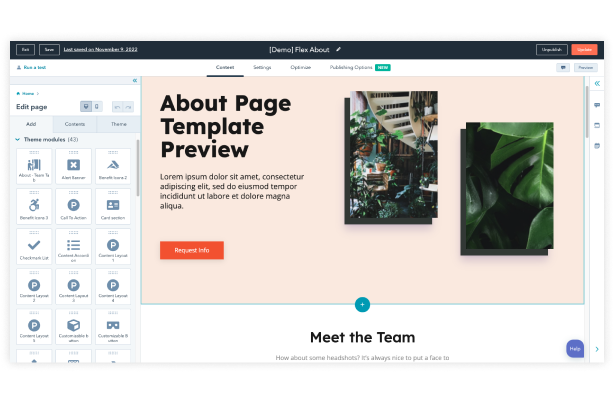Click the Home breadcrumb icon
This screenshot has height=404, width=614.
(x=18, y=94)
